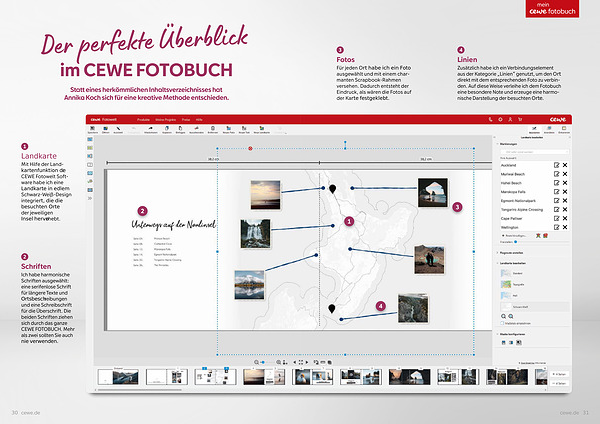Click the Entfernen trash icon in toolbar
The image size is (600, 424).
[x=213, y=129]
